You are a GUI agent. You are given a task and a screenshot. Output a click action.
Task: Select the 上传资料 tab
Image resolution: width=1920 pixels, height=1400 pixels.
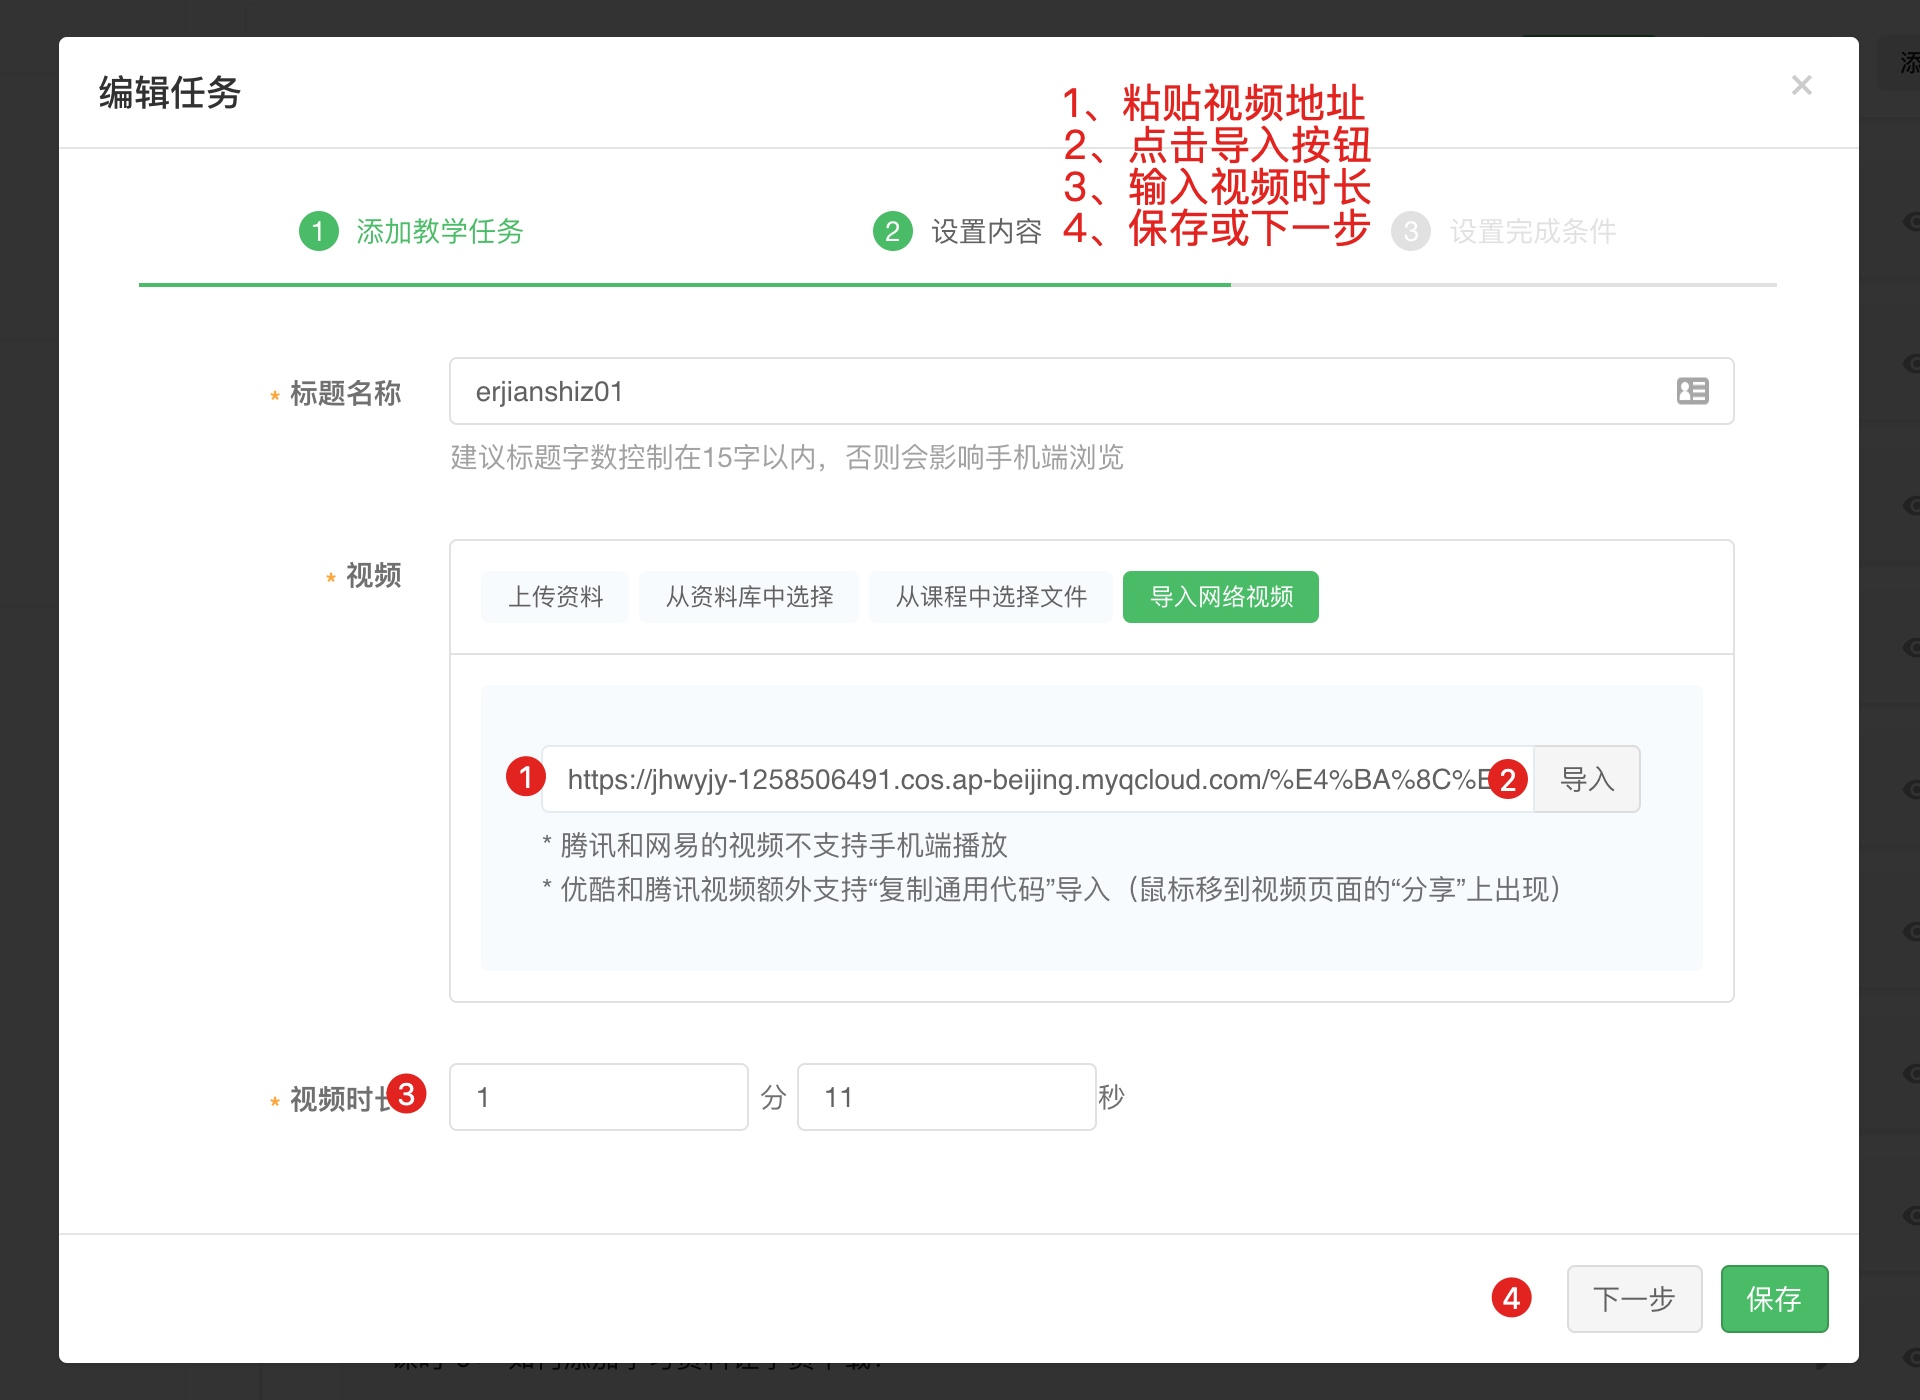pyautogui.click(x=555, y=597)
